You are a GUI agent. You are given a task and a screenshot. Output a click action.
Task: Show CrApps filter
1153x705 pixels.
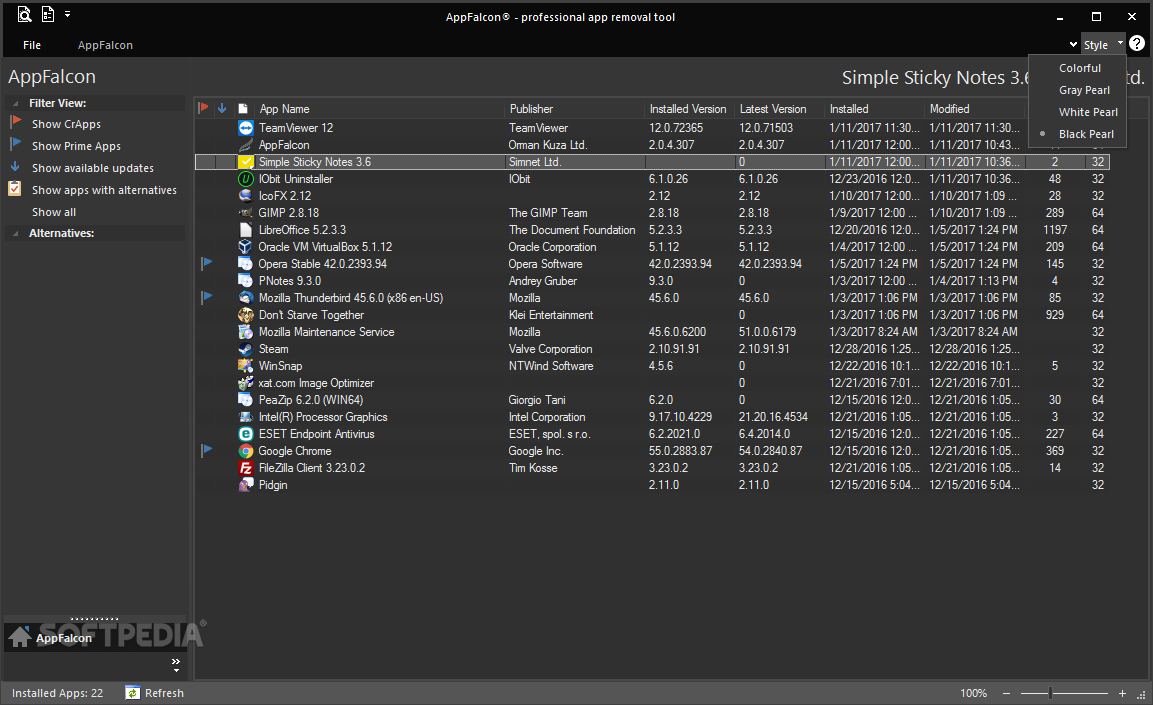[x=66, y=124]
